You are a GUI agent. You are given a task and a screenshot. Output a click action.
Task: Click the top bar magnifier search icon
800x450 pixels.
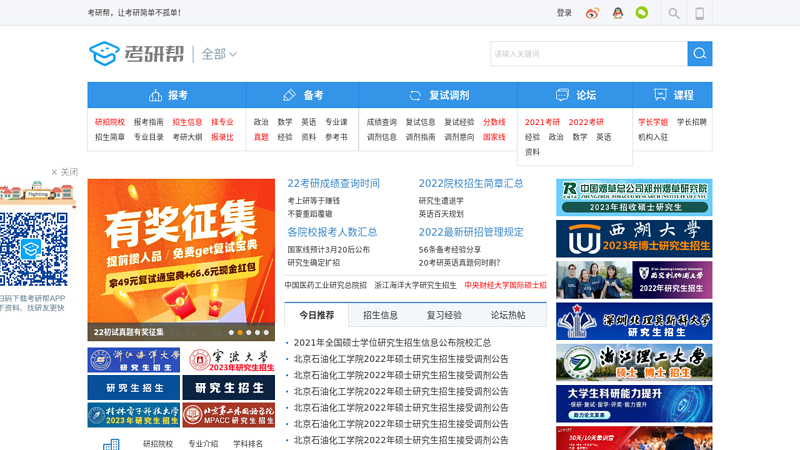point(674,13)
